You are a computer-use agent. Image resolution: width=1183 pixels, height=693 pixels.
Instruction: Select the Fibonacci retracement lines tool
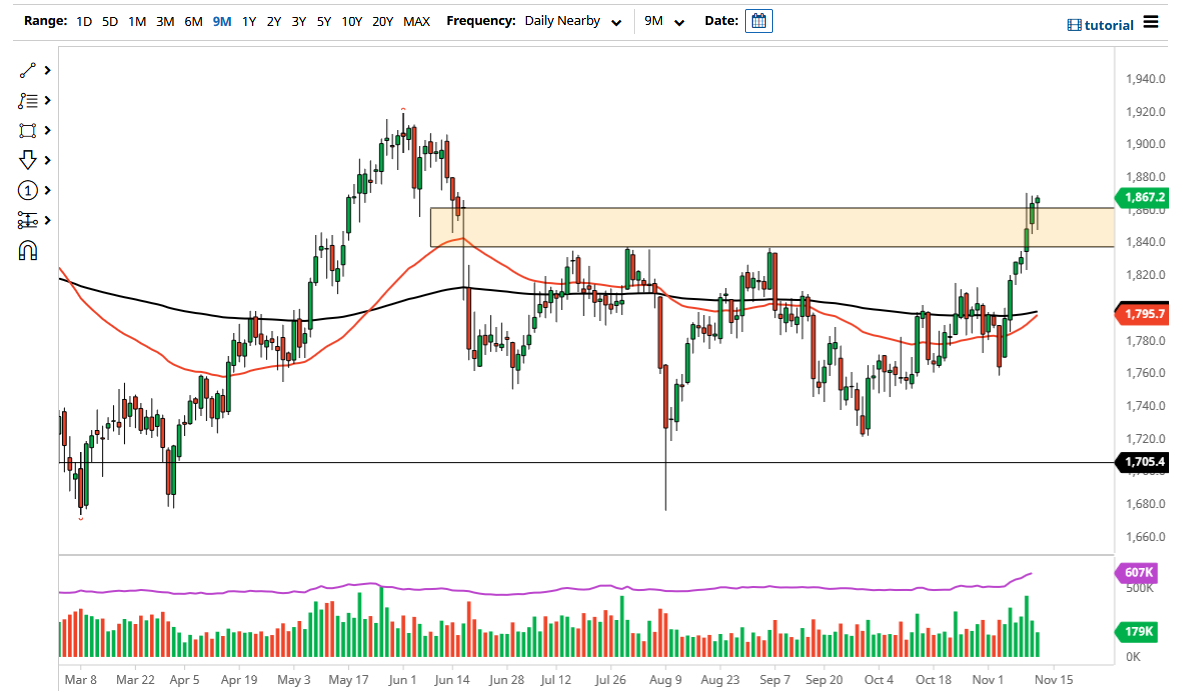[x=27, y=100]
